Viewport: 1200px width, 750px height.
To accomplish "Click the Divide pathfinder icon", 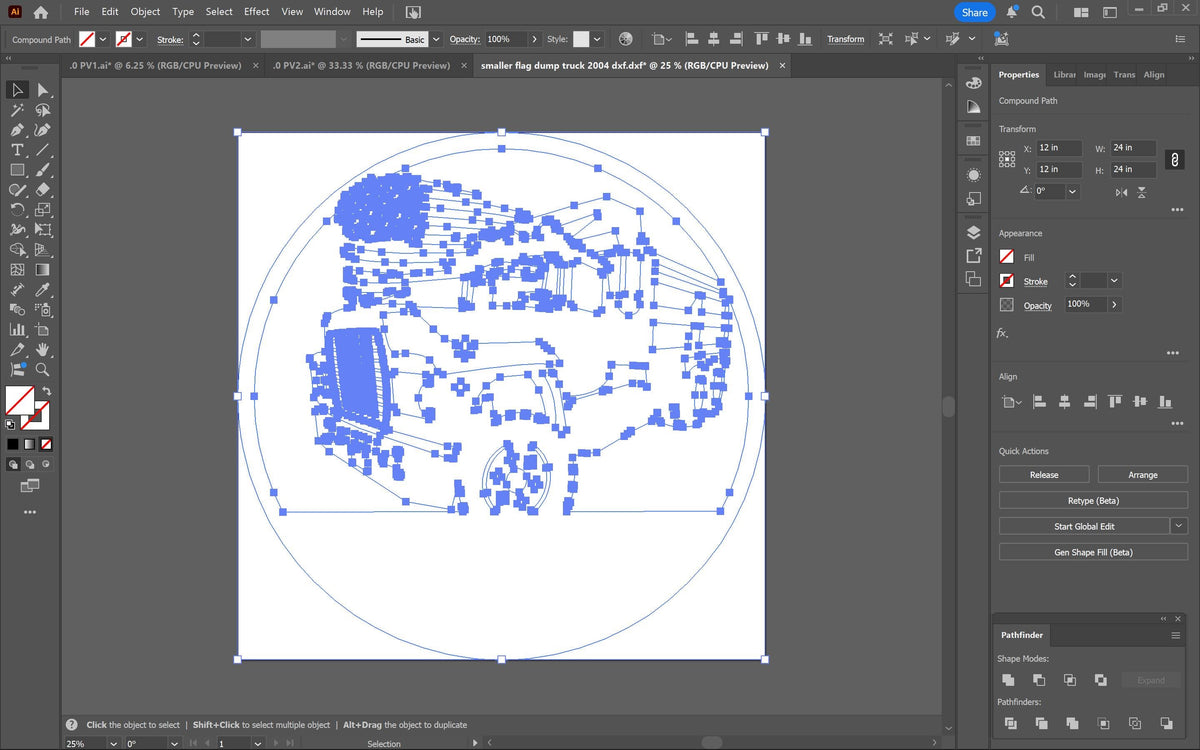I will pyautogui.click(x=1010, y=723).
